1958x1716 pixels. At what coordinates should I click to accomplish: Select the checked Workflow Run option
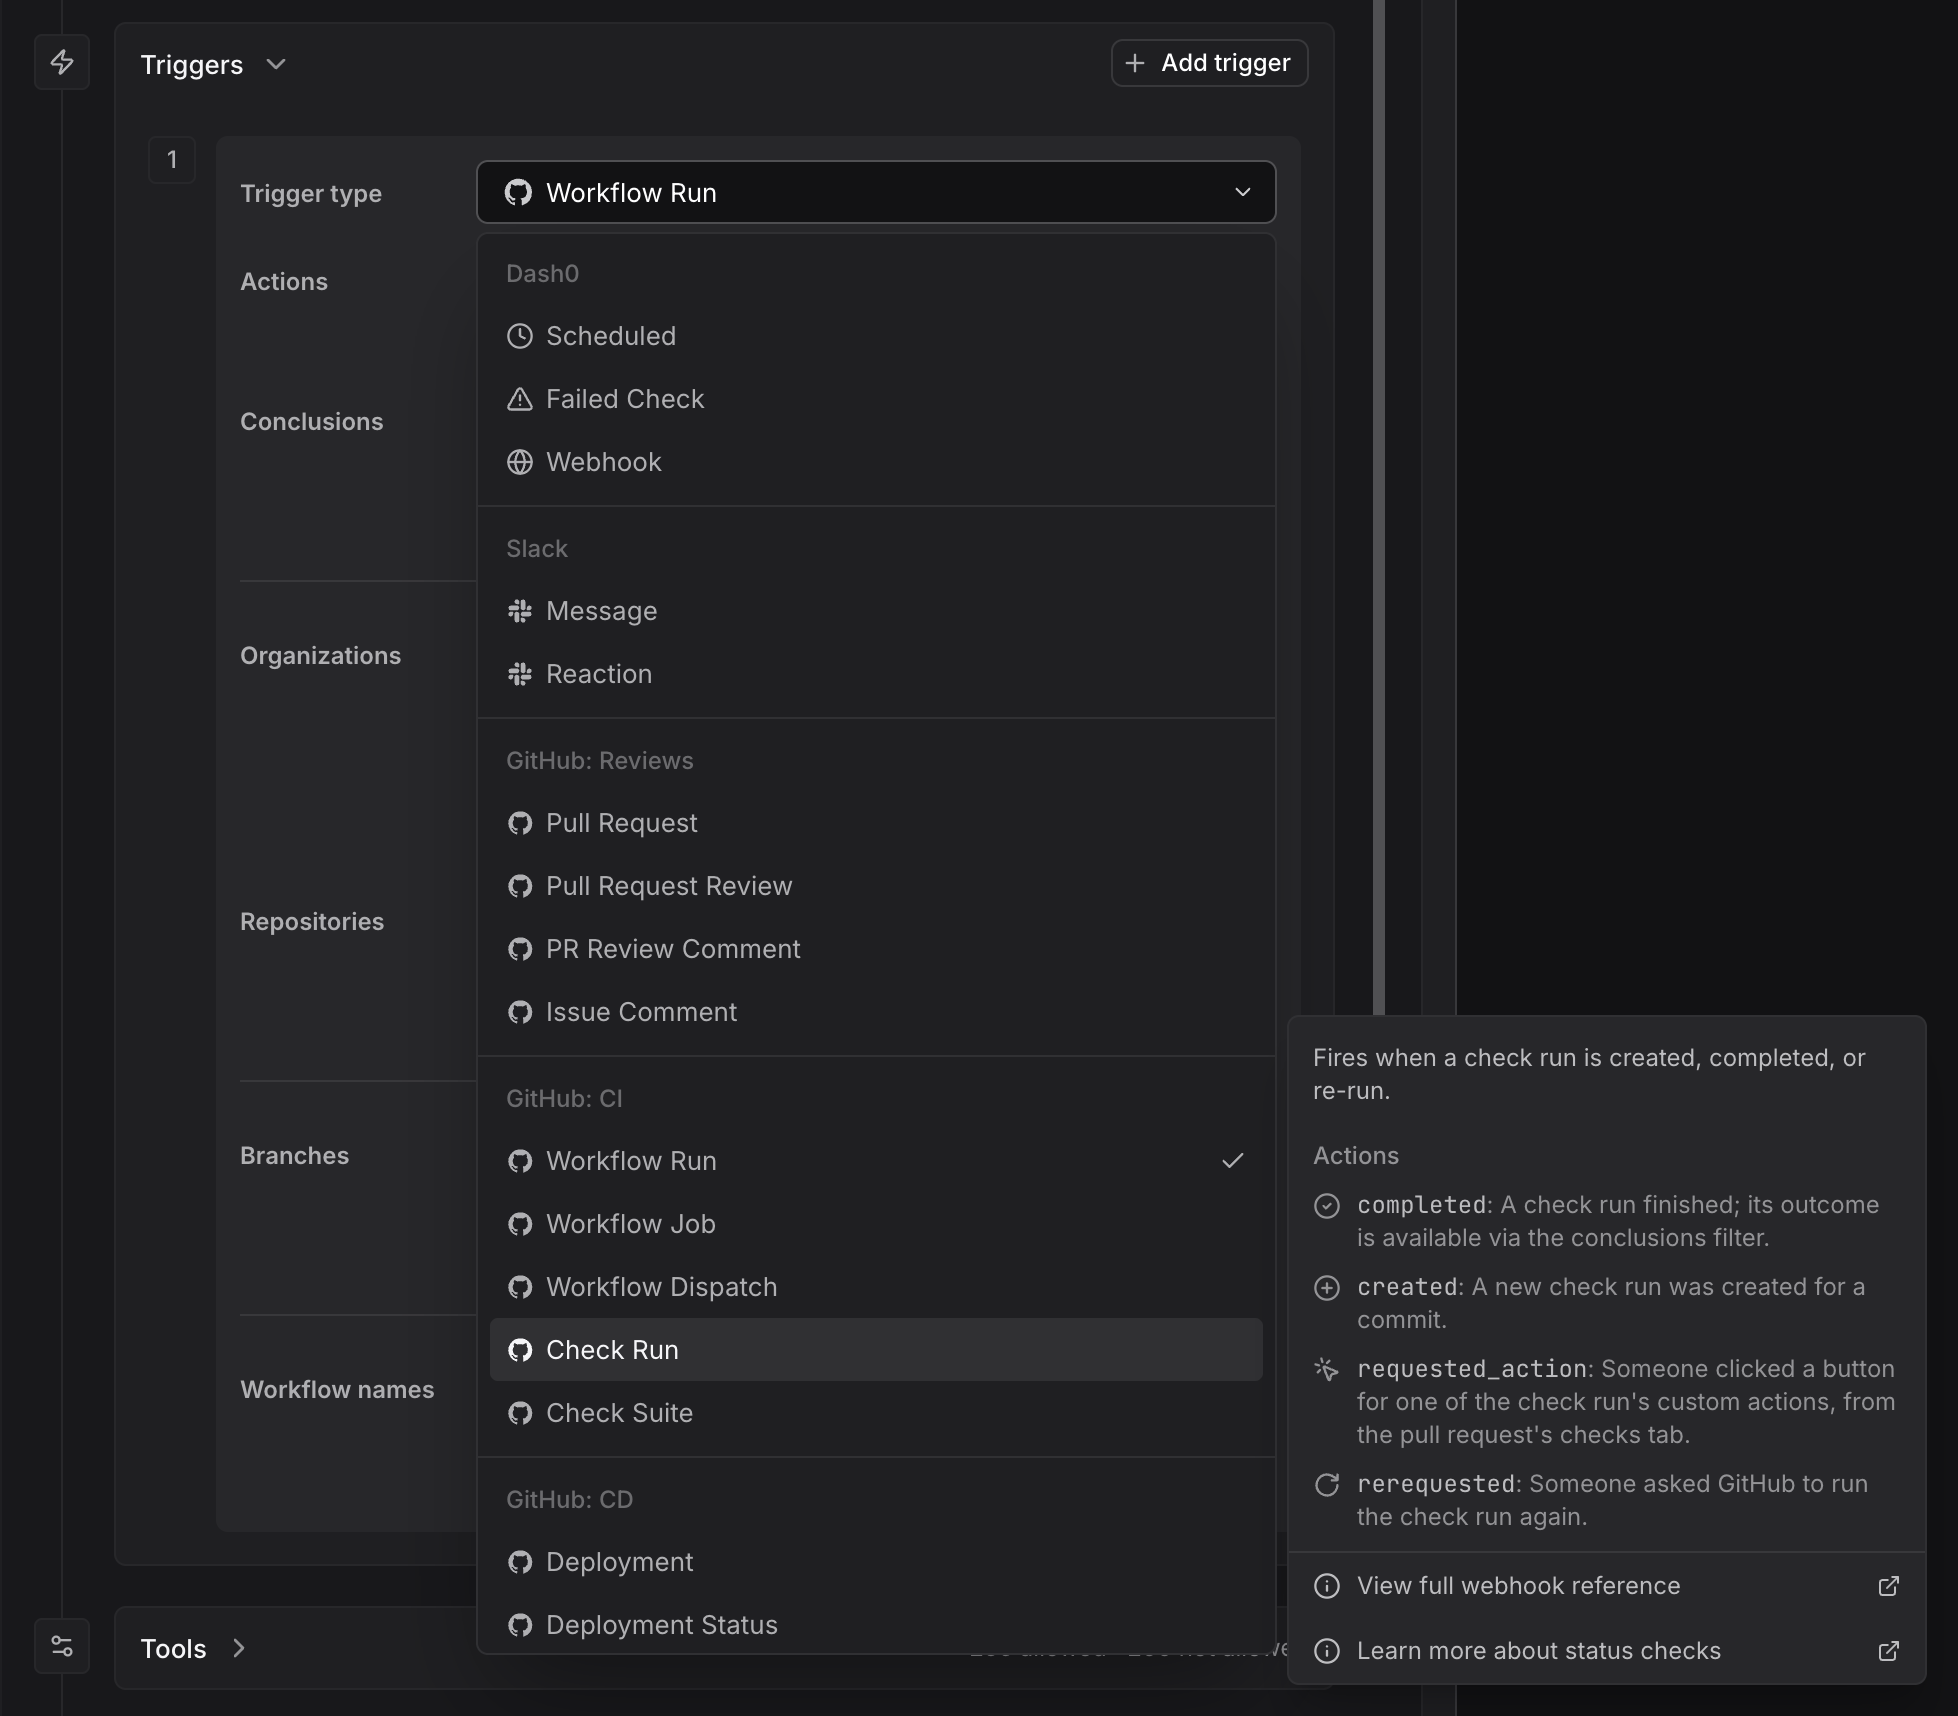876,1161
